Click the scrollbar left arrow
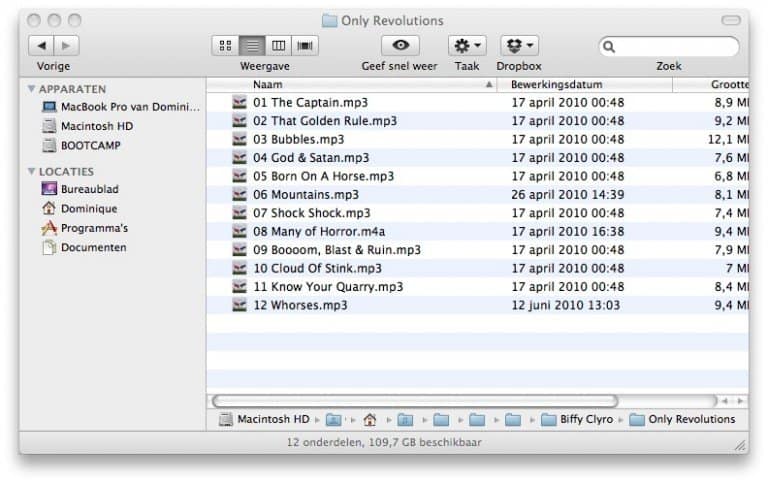The image size is (768, 483). pos(725,401)
